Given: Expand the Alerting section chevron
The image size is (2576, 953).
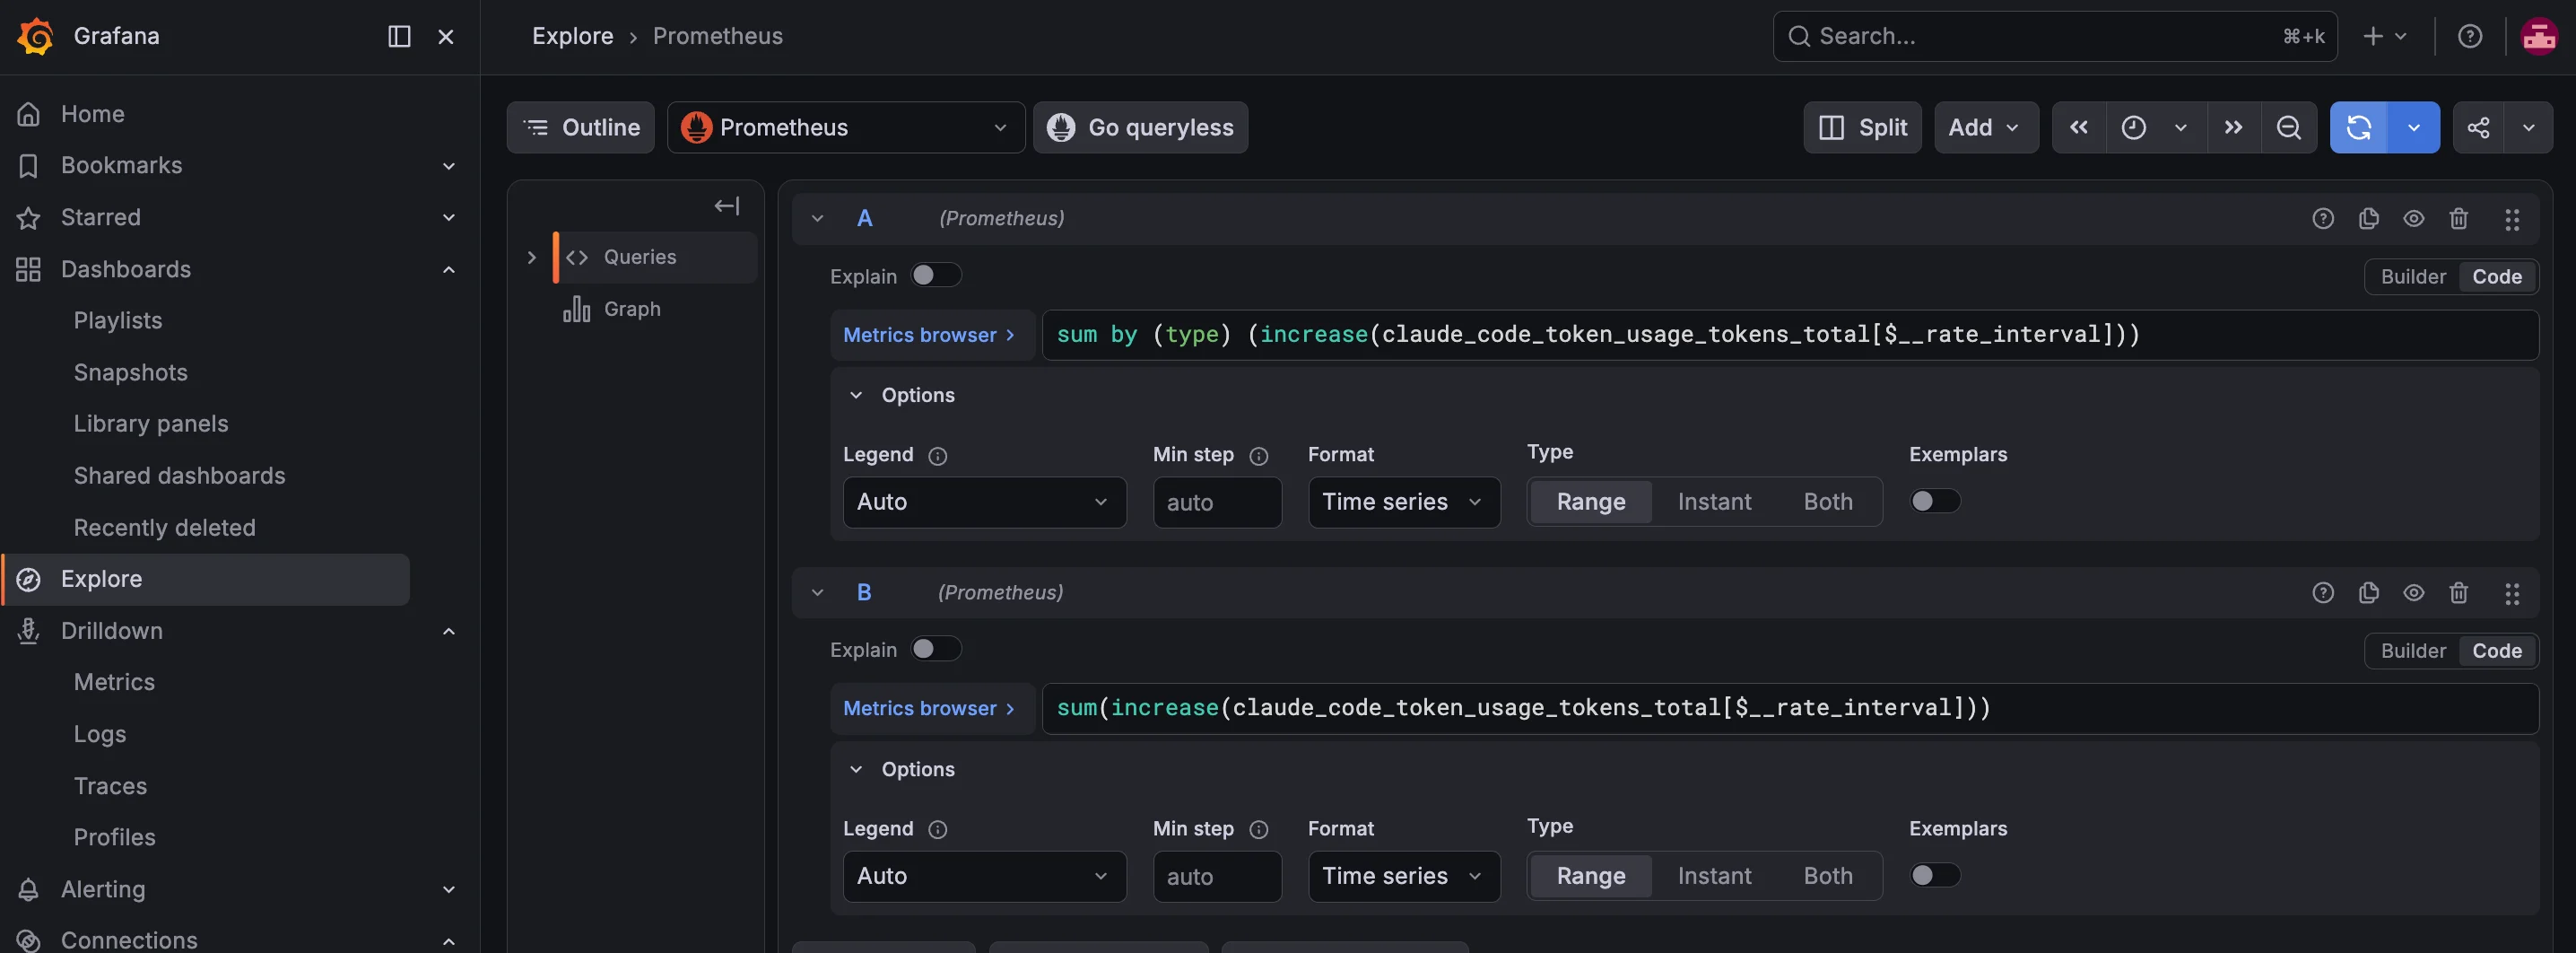Looking at the screenshot, I should click(x=449, y=889).
